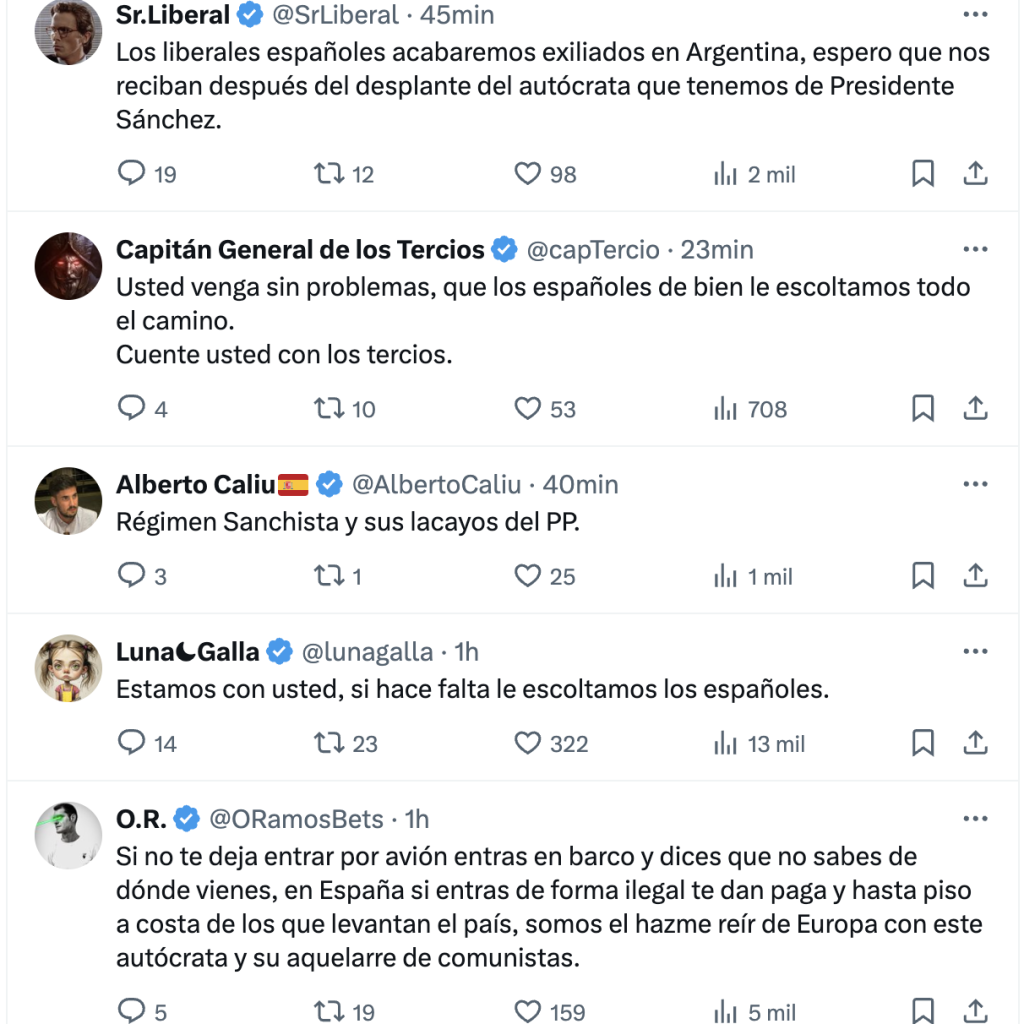Reply to Alberto Caliu's tweet
This screenshot has width=1024, height=1024.
(x=132, y=576)
